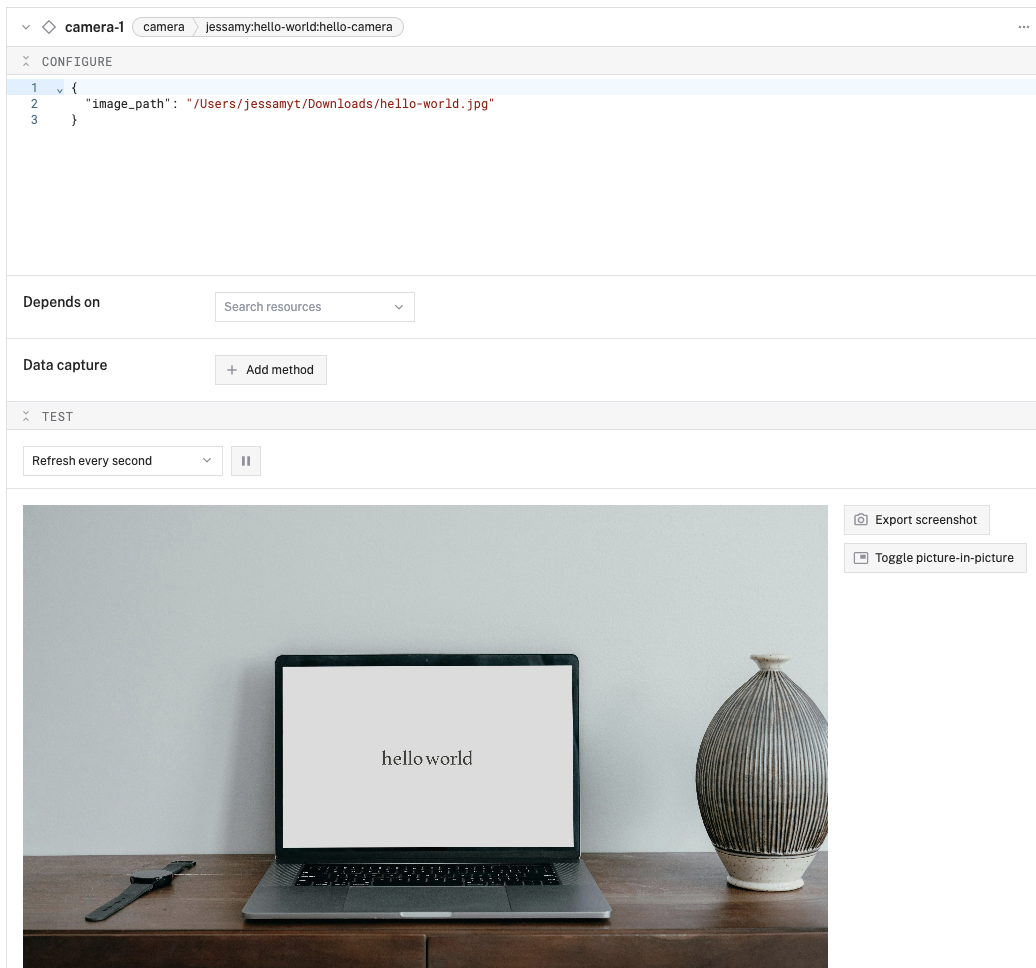Click the image_path value in JSON editor
Image resolution: width=1036 pixels, height=968 pixels.
340,104
